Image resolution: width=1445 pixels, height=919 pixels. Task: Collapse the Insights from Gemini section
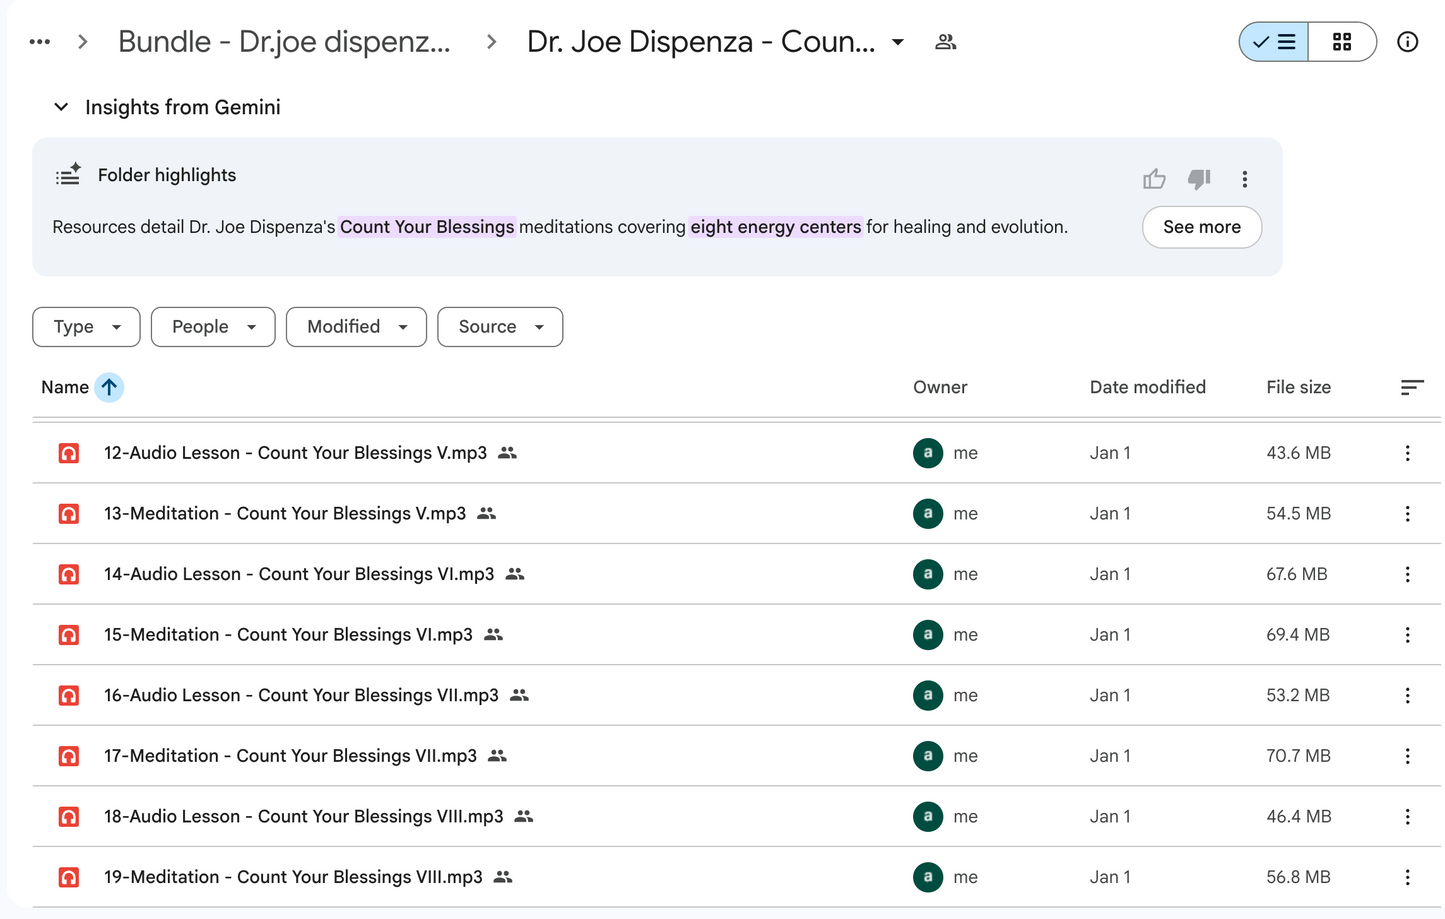[x=61, y=107]
